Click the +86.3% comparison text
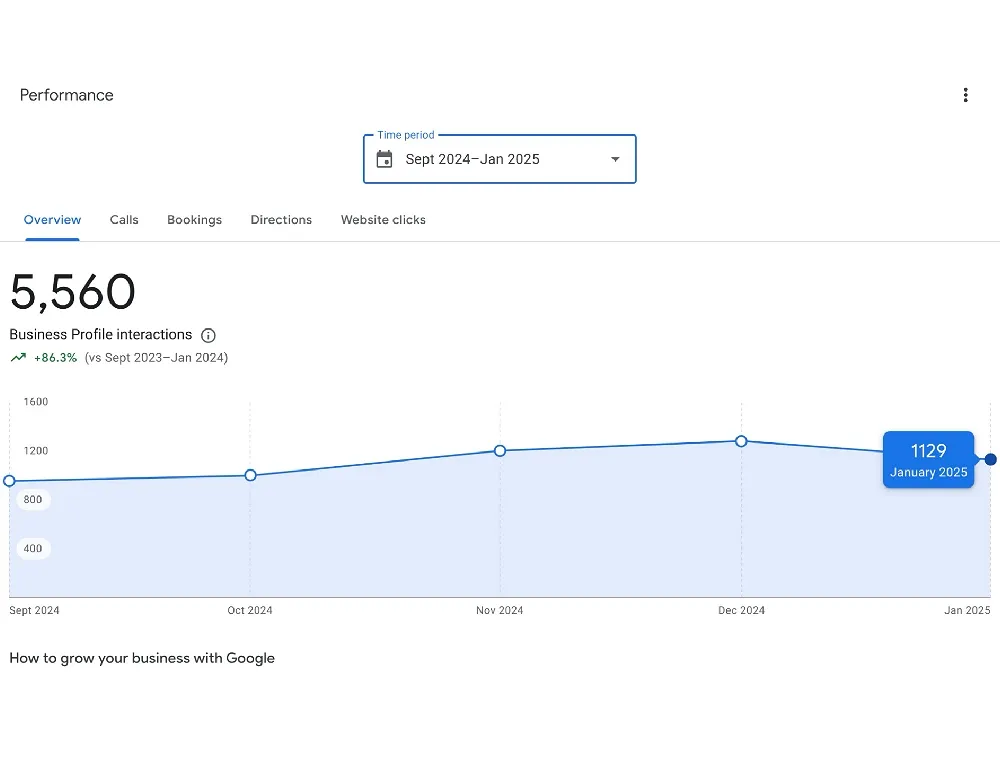The width and height of the screenshot is (1000, 765). (x=55, y=358)
